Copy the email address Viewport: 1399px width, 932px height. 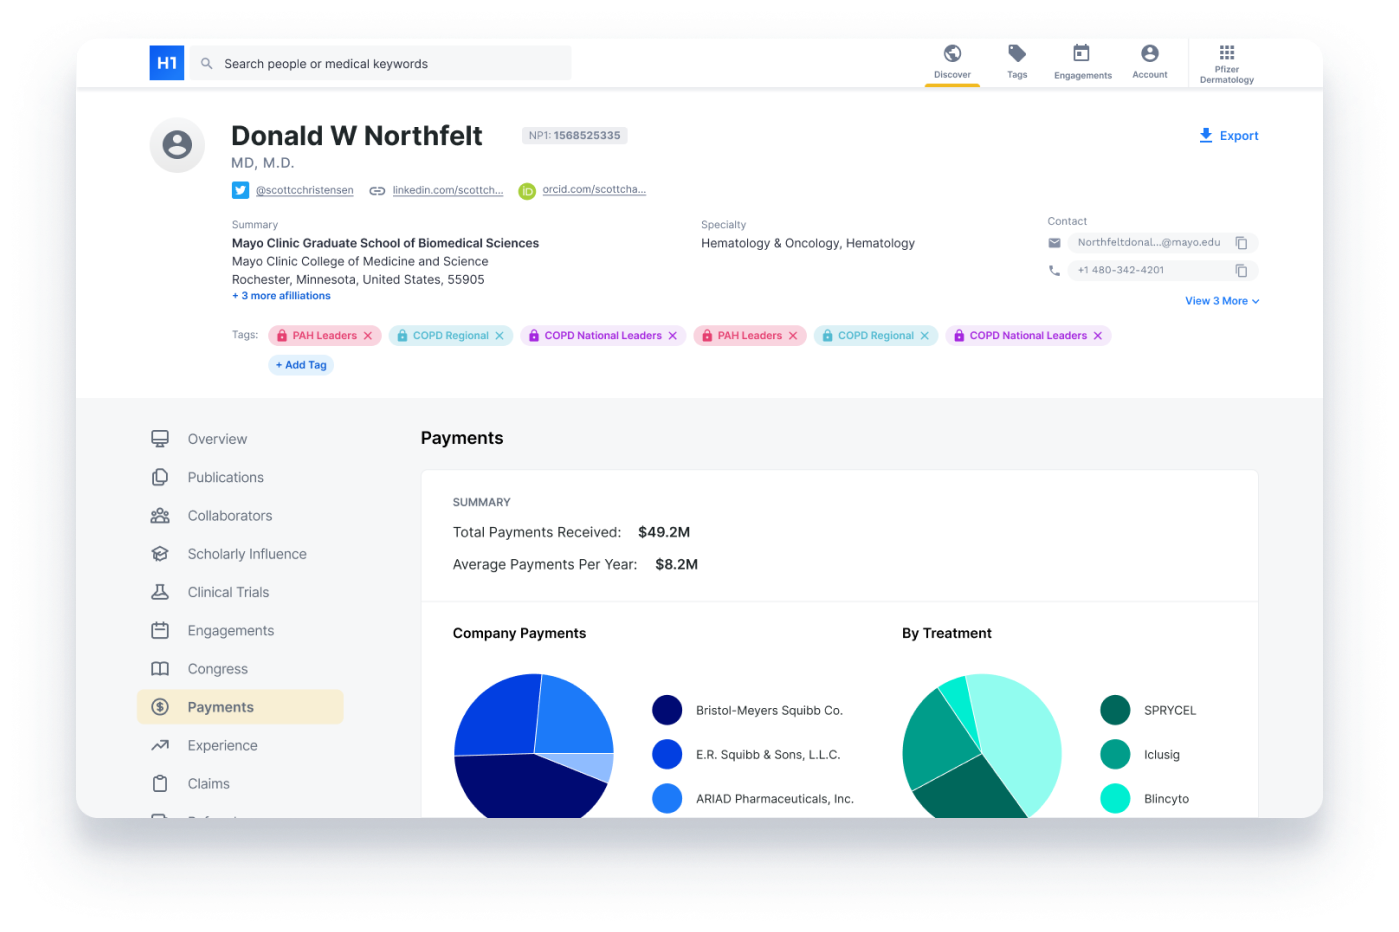point(1241,243)
